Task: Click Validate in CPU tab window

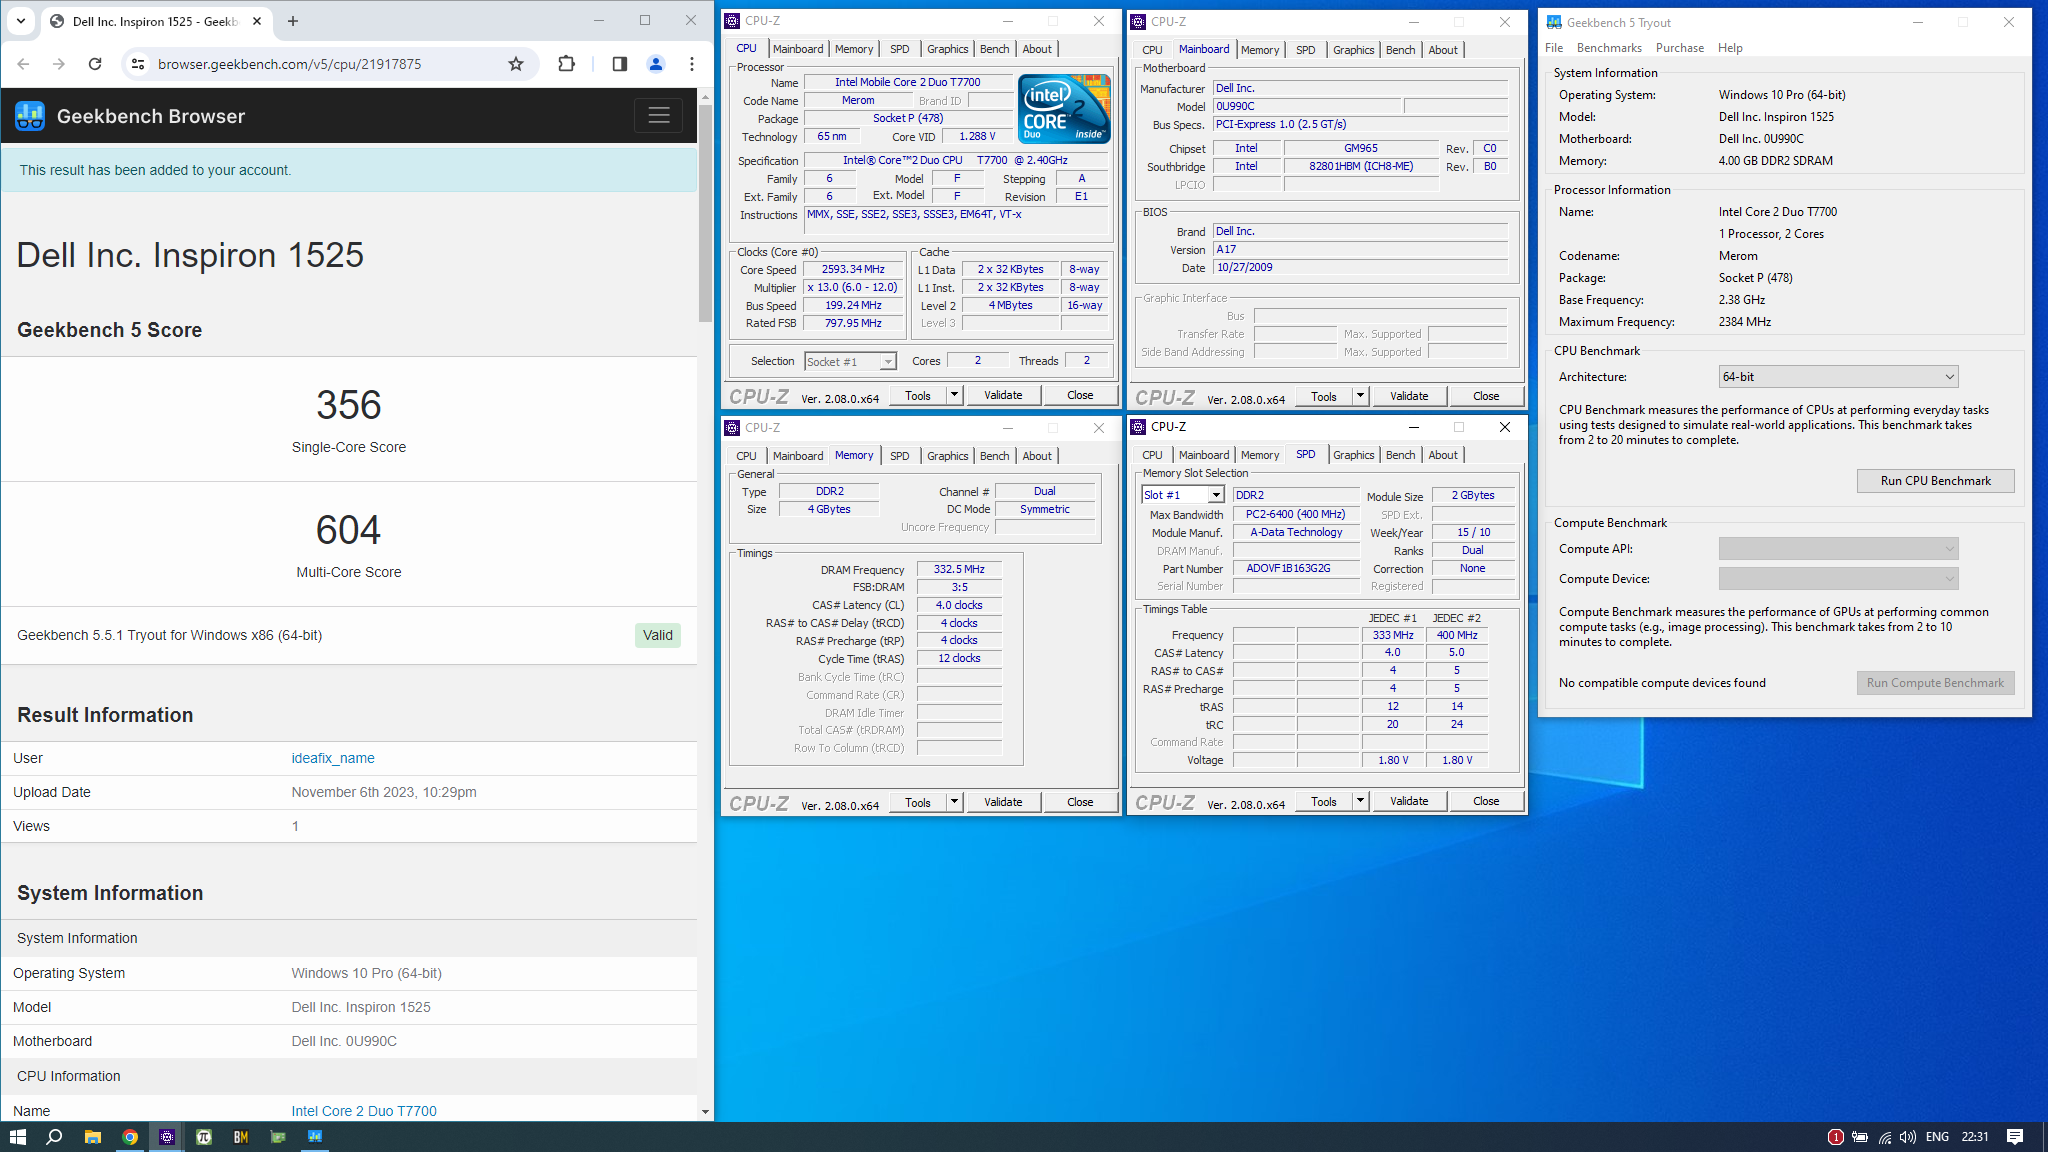Action: (x=1003, y=395)
